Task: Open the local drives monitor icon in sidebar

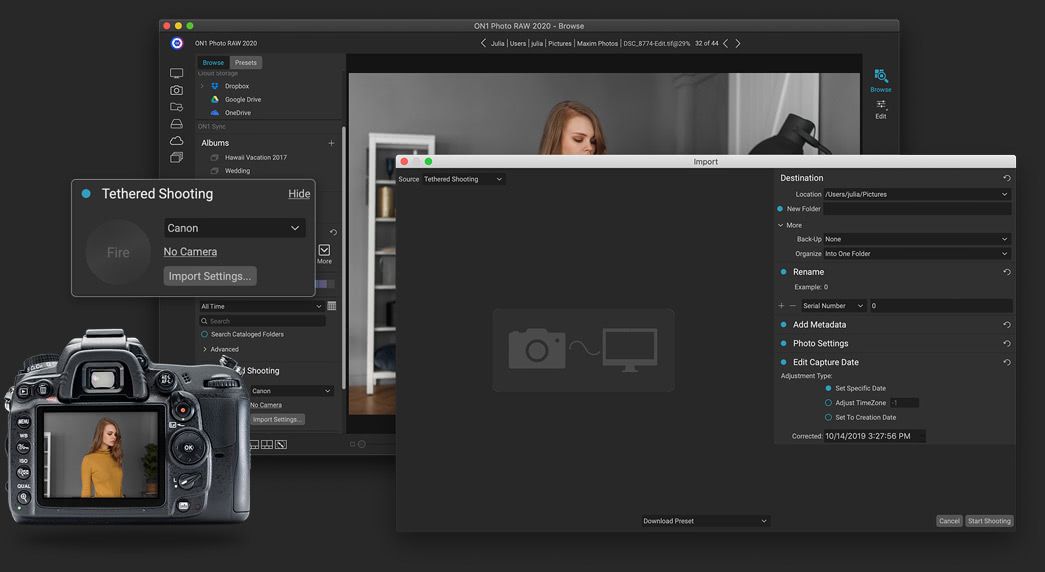Action: 176,73
